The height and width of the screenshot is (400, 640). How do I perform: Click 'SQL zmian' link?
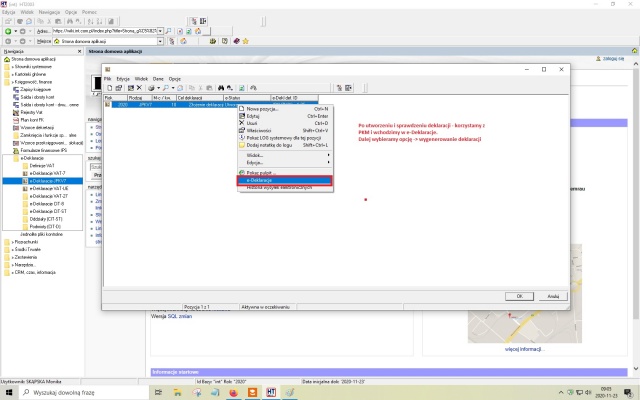click(180, 316)
